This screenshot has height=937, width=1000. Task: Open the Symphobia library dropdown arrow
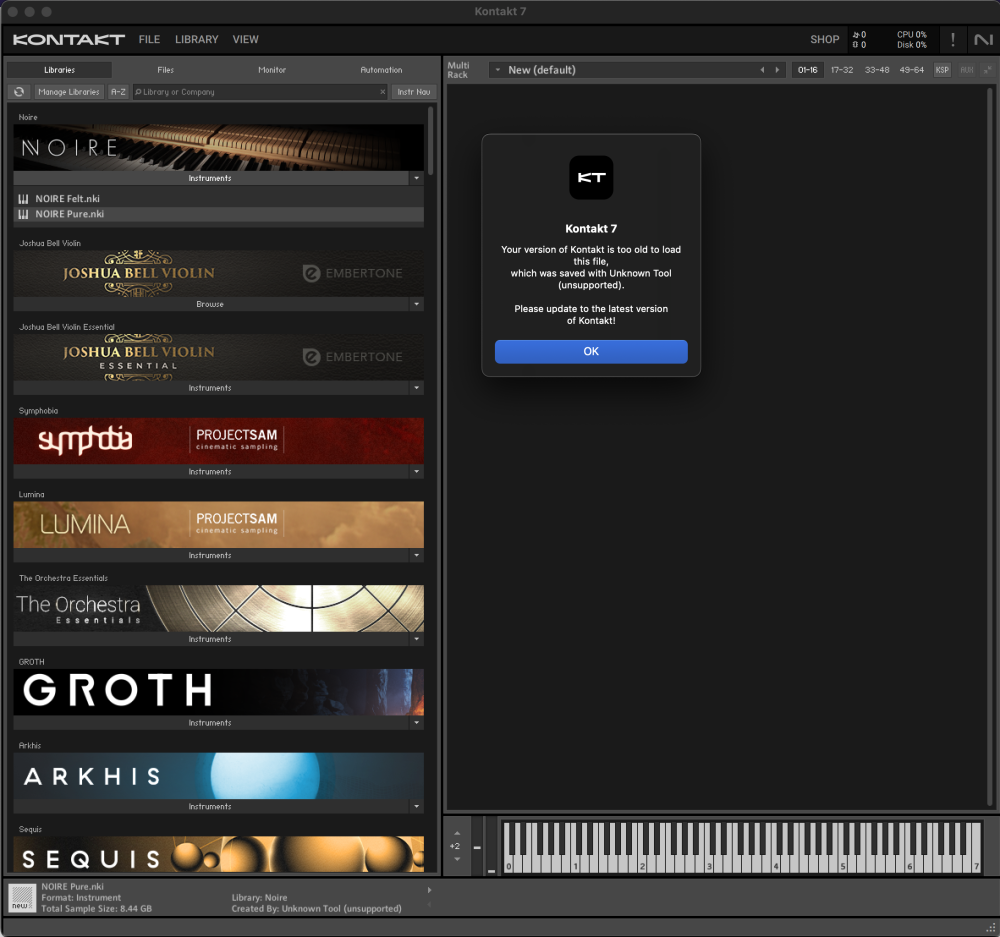click(416, 471)
